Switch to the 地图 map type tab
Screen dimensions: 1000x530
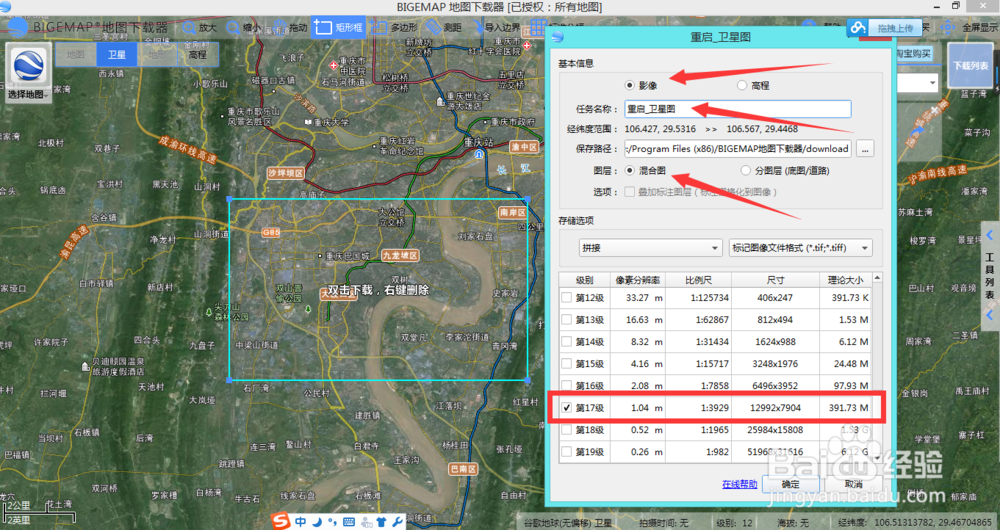(x=76, y=55)
